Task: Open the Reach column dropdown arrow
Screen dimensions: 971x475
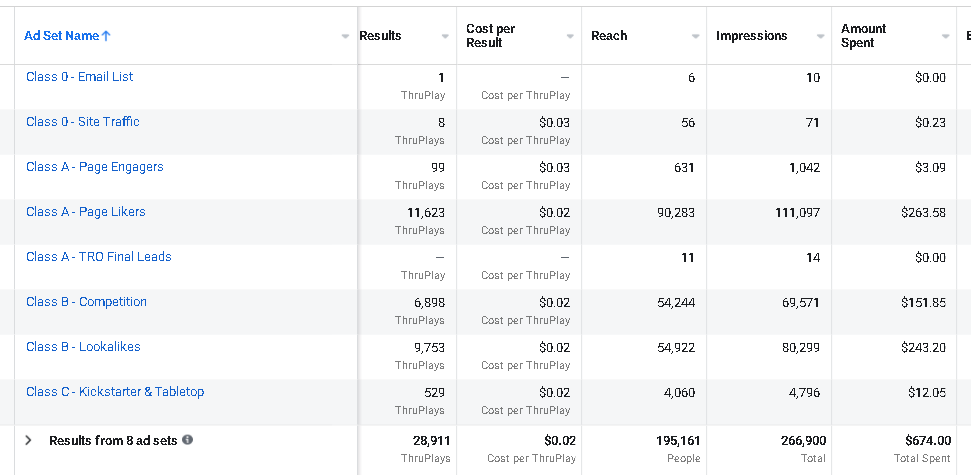Action: [x=695, y=36]
